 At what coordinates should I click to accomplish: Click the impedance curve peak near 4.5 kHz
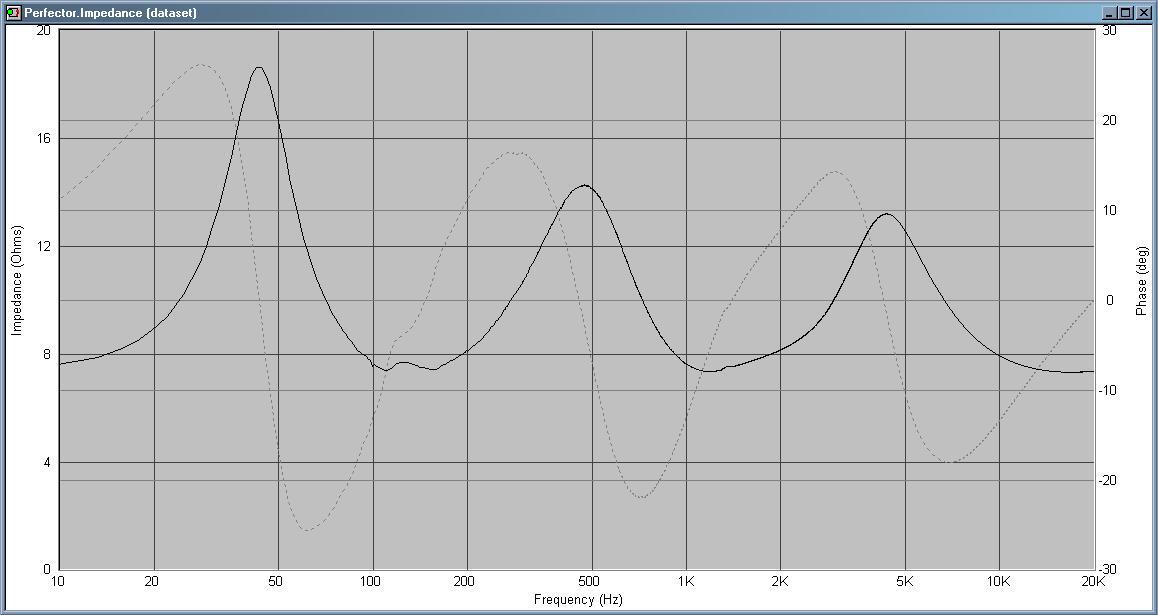tap(886, 214)
